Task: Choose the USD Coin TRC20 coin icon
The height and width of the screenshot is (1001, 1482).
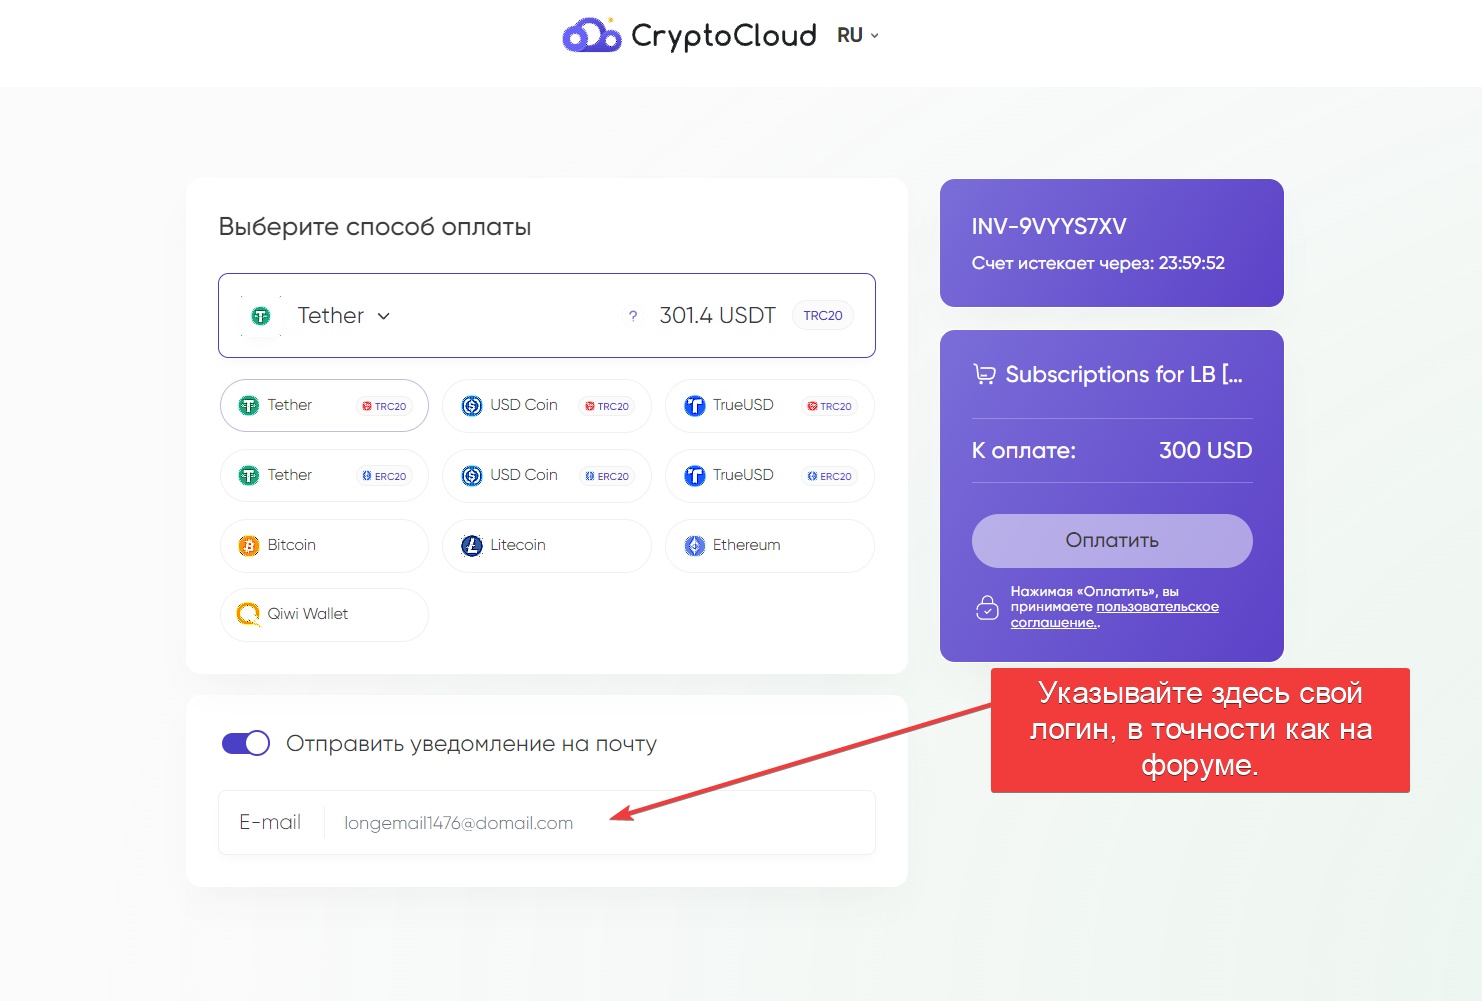Action: point(472,406)
